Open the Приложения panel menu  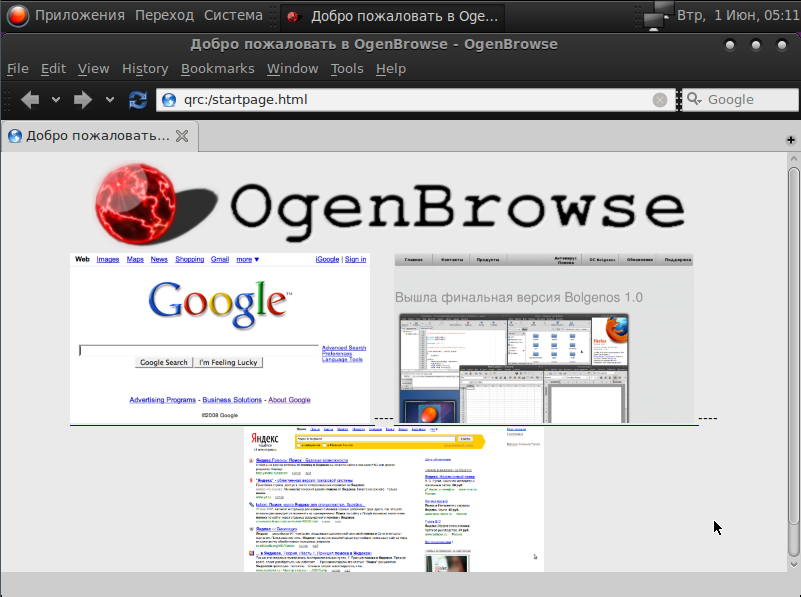80,15
